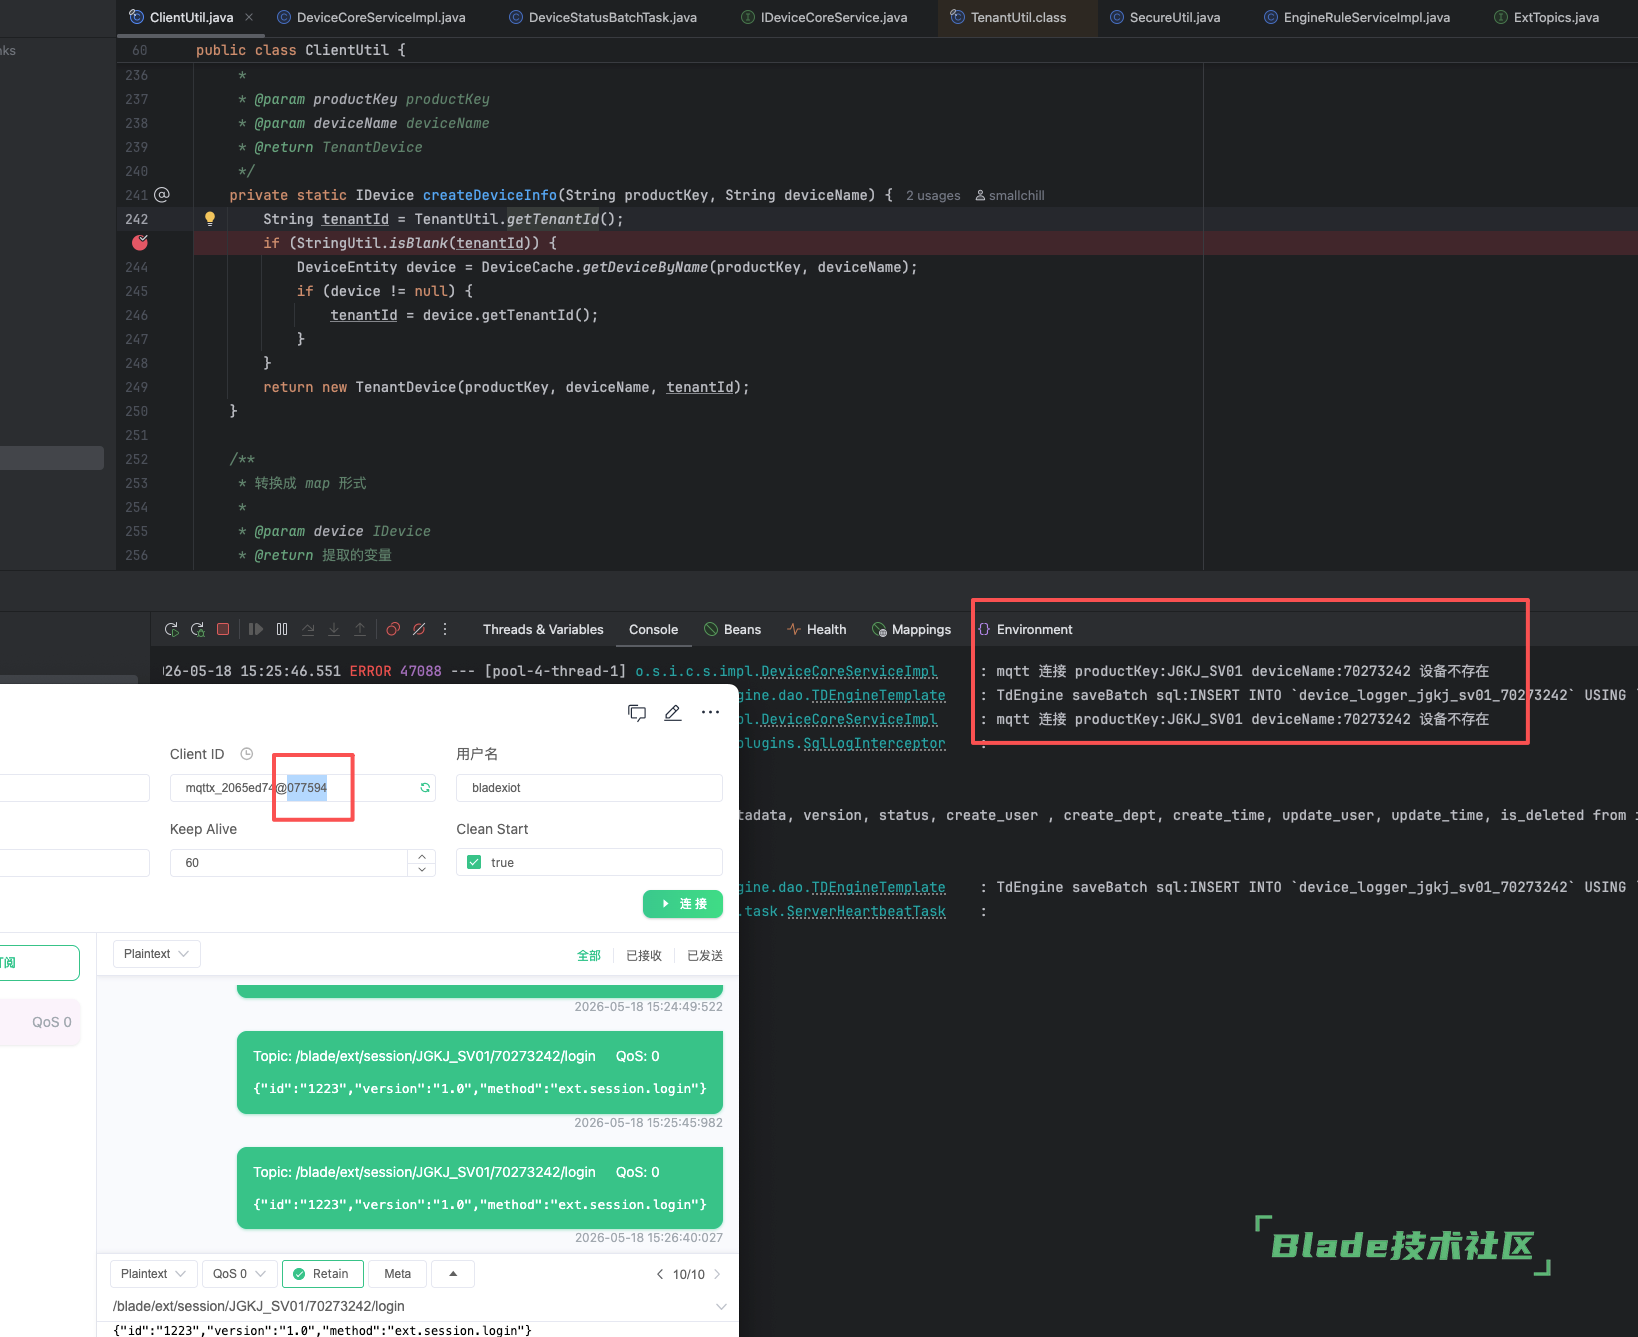Click the publish topic input field
The image size is (1638, 1337).
(x=410, y=1307)
